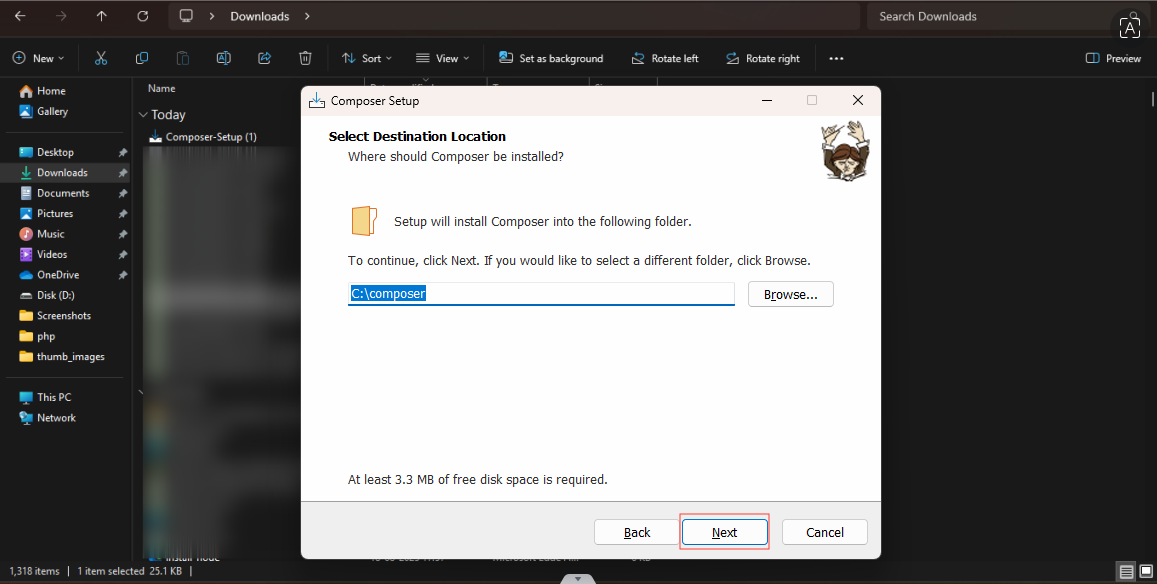This screenshot has width=1157, height=584.
Task: Click Next in Composer Setup
Action: tap(725, 532)
